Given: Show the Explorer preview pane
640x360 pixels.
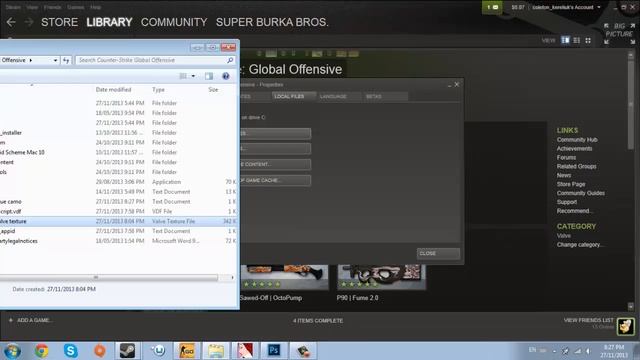Looking at the screenshot, I should (209, 76).
